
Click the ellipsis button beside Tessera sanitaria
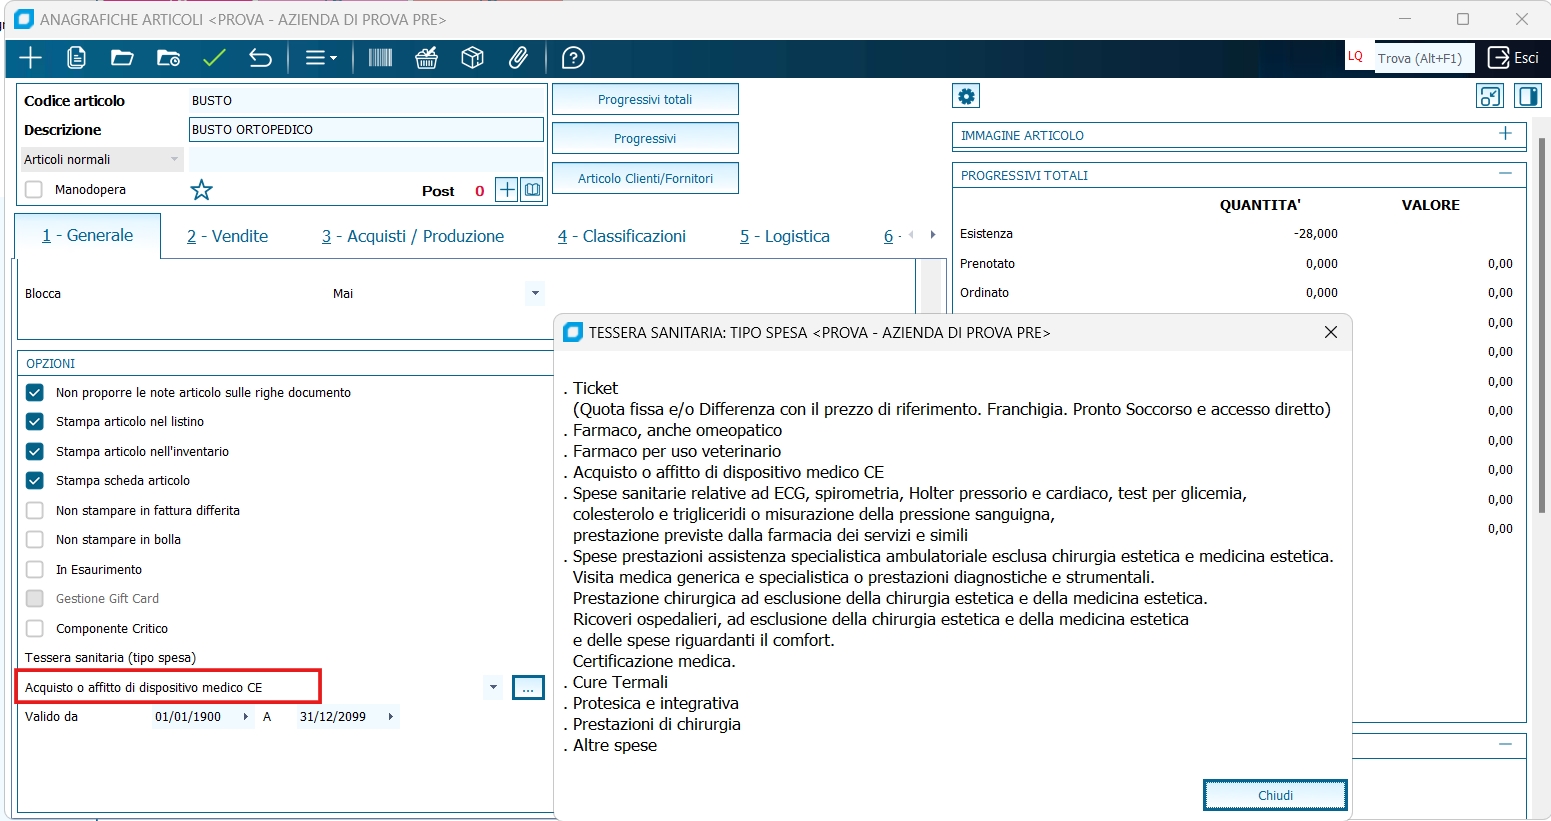pyautogui.click(x=528, y=688)
